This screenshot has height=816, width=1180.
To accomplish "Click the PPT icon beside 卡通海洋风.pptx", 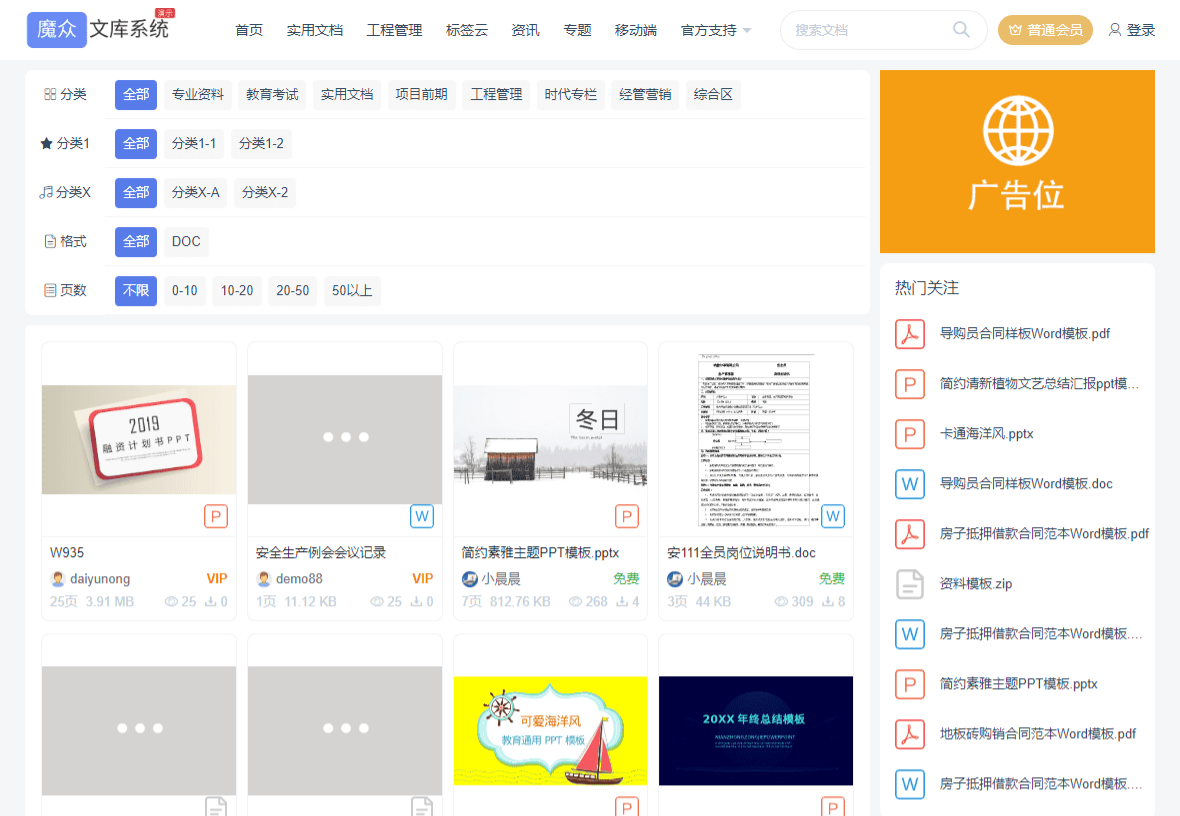I will [x=909, y=434].
